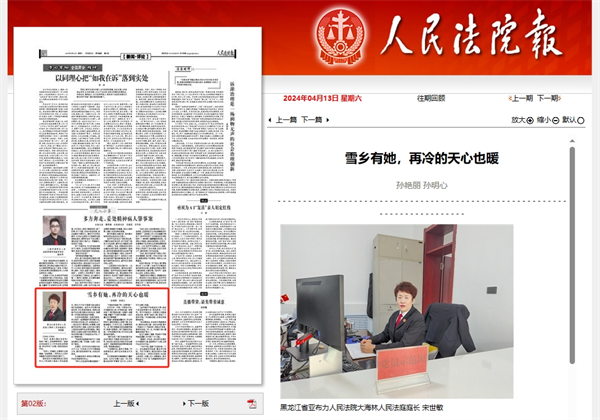Open the highlighted 雪乡有她 article on page thumbnail
Image resolution: width=600 pixels, height=420 pixels.
101,329
